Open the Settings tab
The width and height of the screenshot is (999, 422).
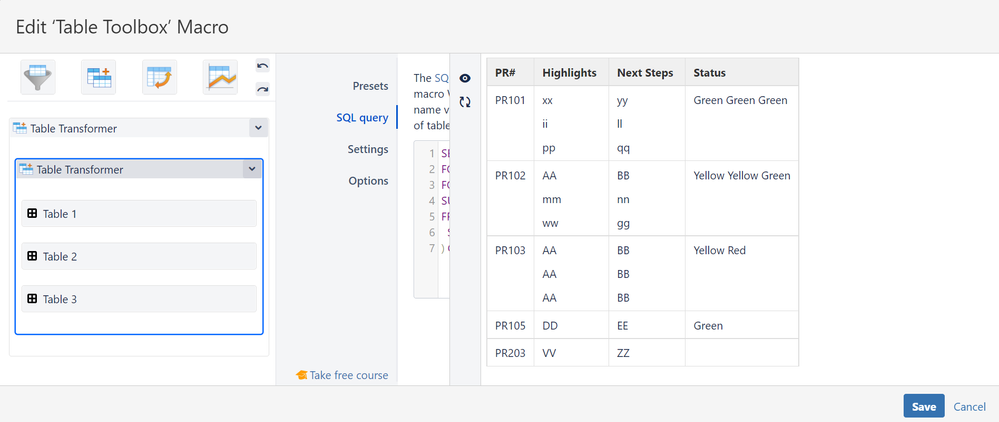click(368, 149)
